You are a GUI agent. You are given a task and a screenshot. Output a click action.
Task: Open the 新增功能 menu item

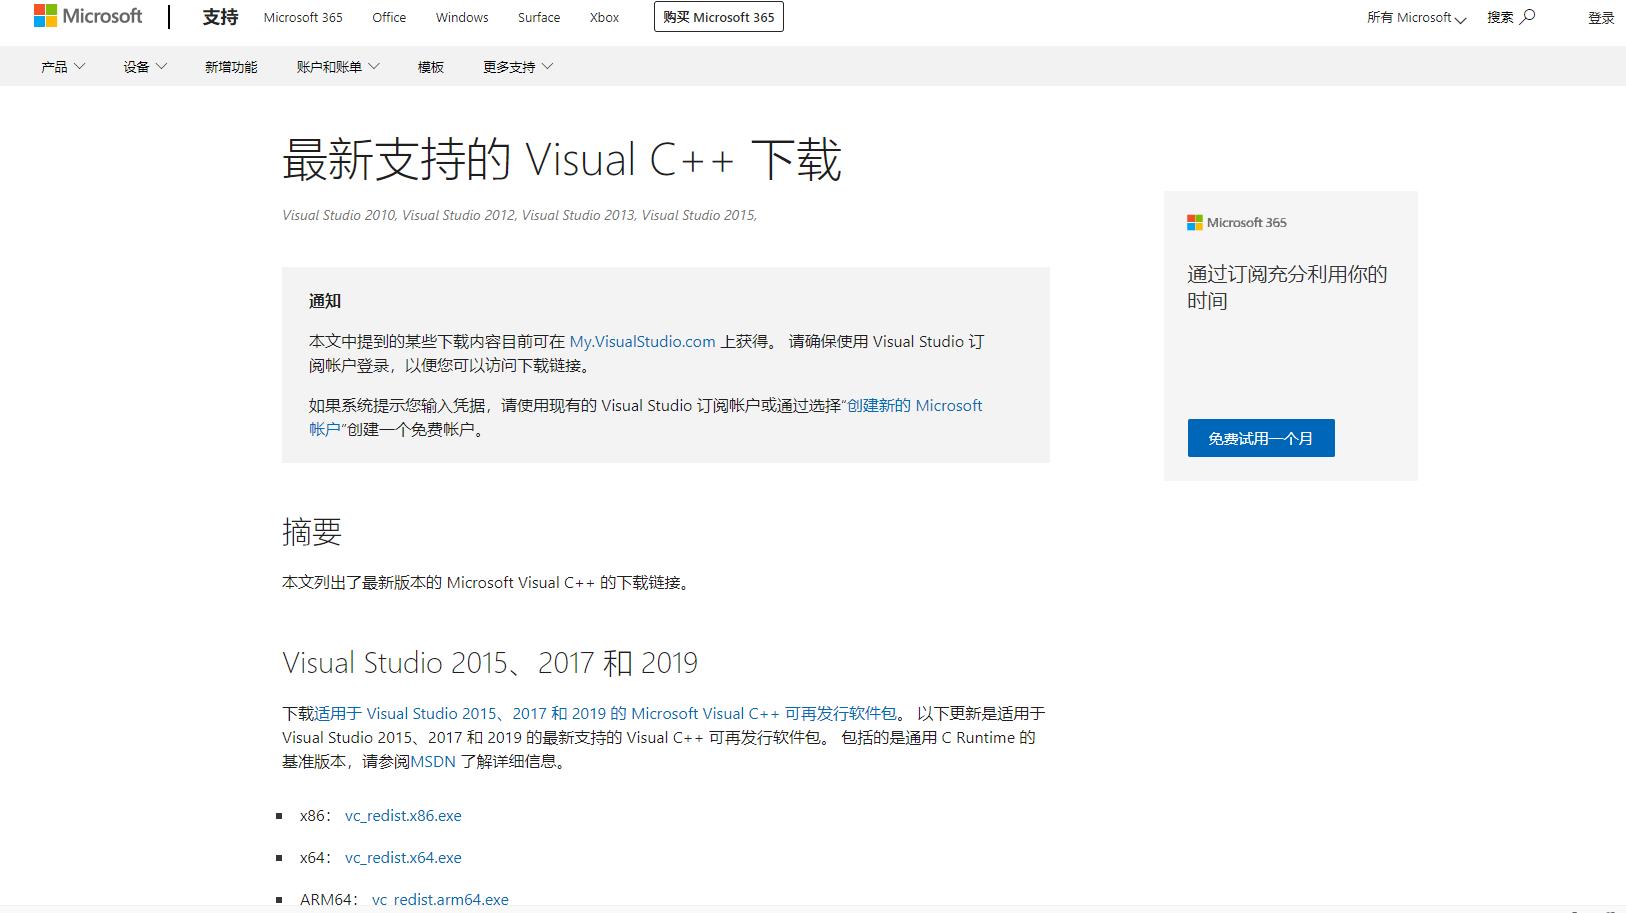point(231,67)
